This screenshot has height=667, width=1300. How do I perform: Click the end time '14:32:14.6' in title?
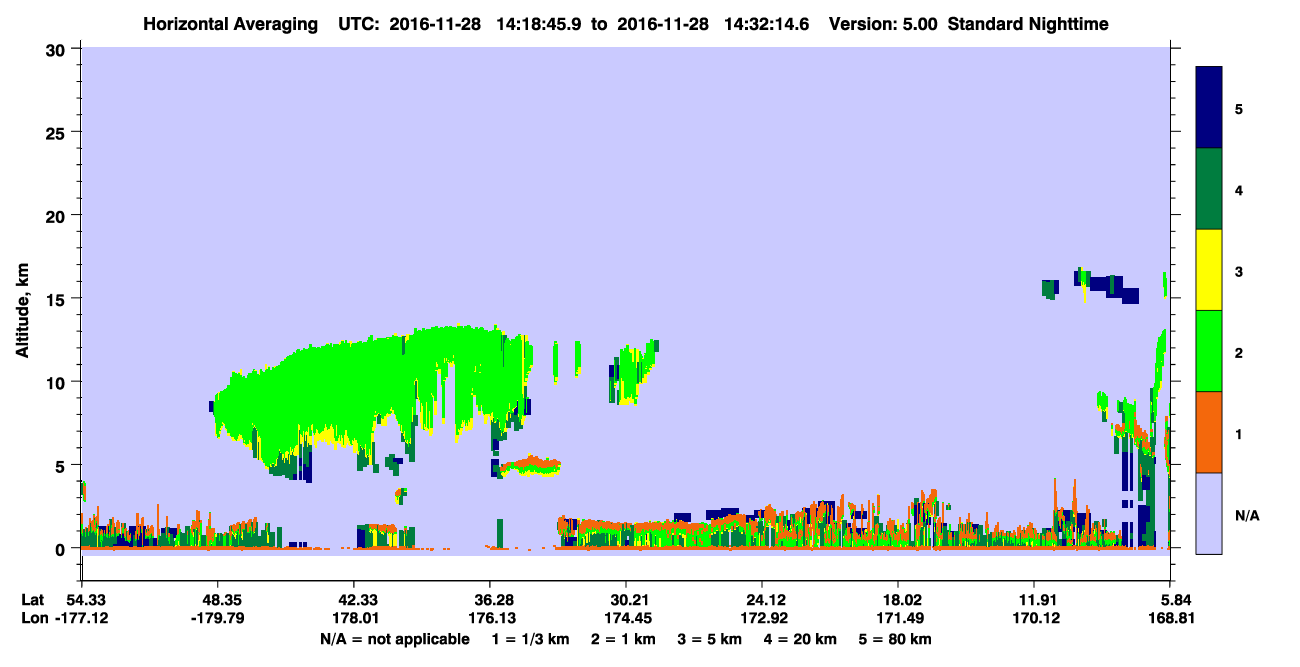(x=765, y=23)
